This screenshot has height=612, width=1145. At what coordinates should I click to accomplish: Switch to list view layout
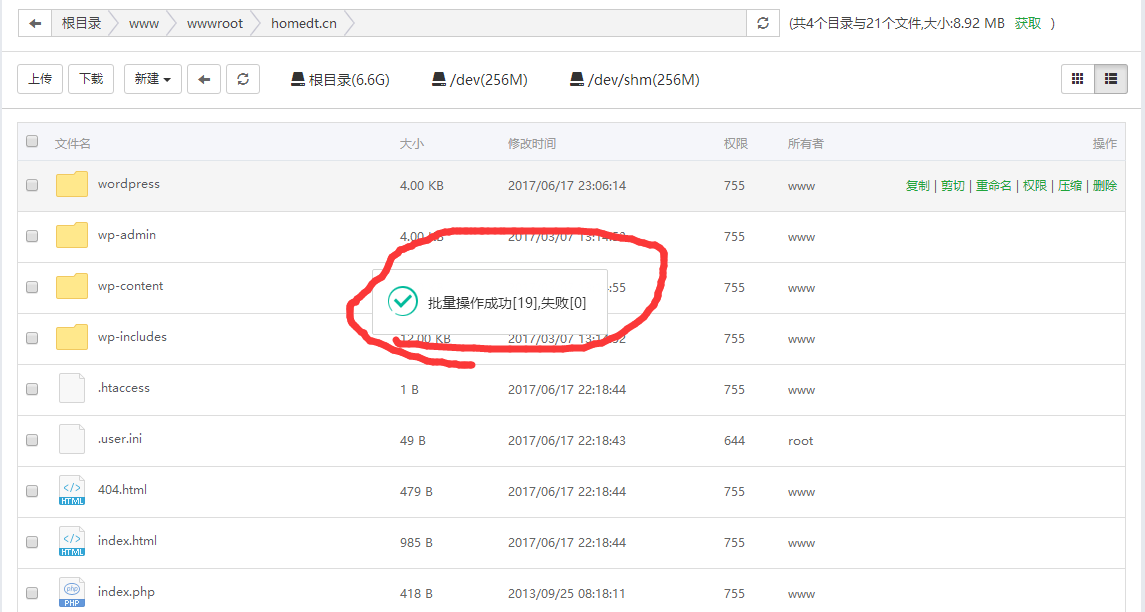coord(1110,79)
